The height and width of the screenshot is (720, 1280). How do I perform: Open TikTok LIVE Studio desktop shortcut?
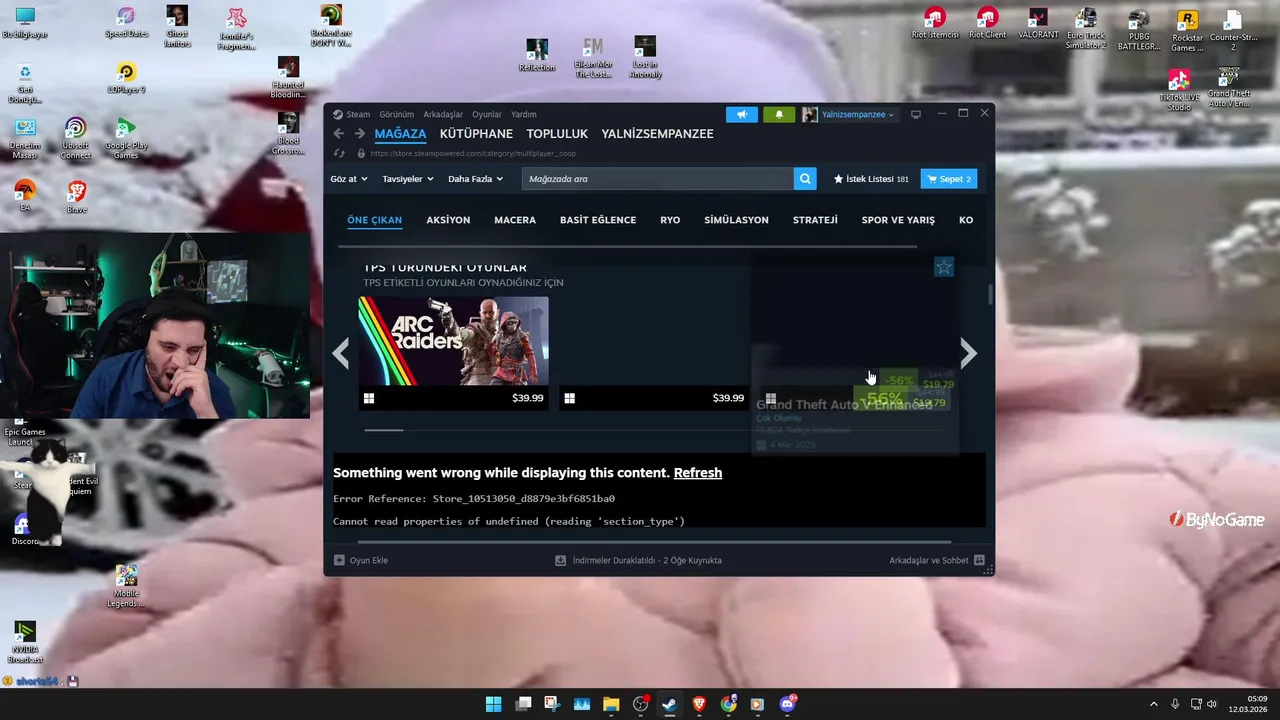point(1179,89)
